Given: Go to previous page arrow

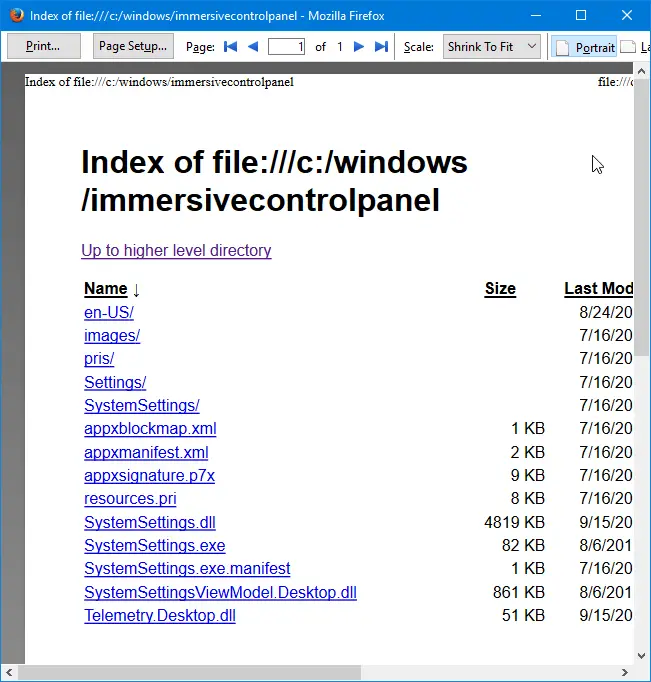Looking at the screenshot, I should 253,47.
